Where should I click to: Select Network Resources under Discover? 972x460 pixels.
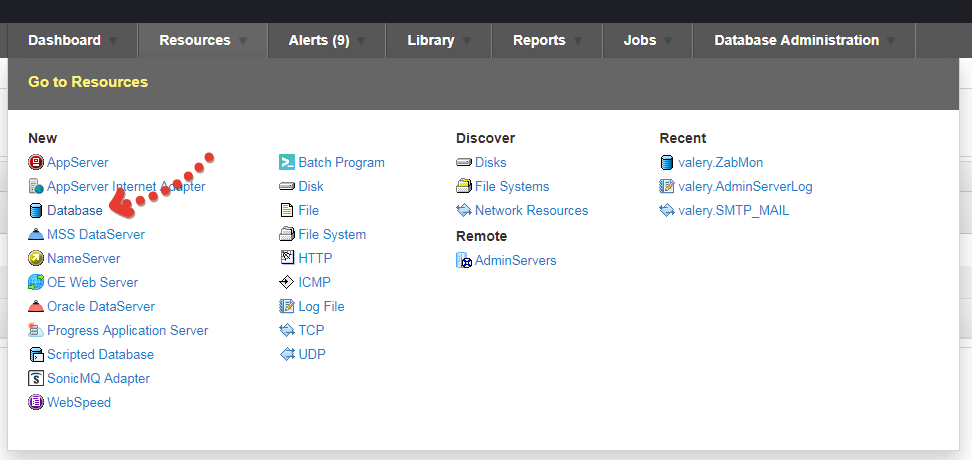tap(531, 211)
